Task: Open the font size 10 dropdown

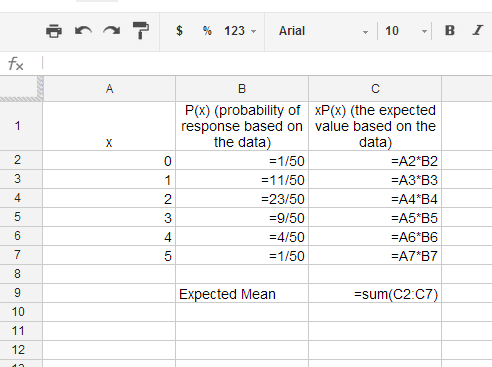Action: [x=406, y=31]
